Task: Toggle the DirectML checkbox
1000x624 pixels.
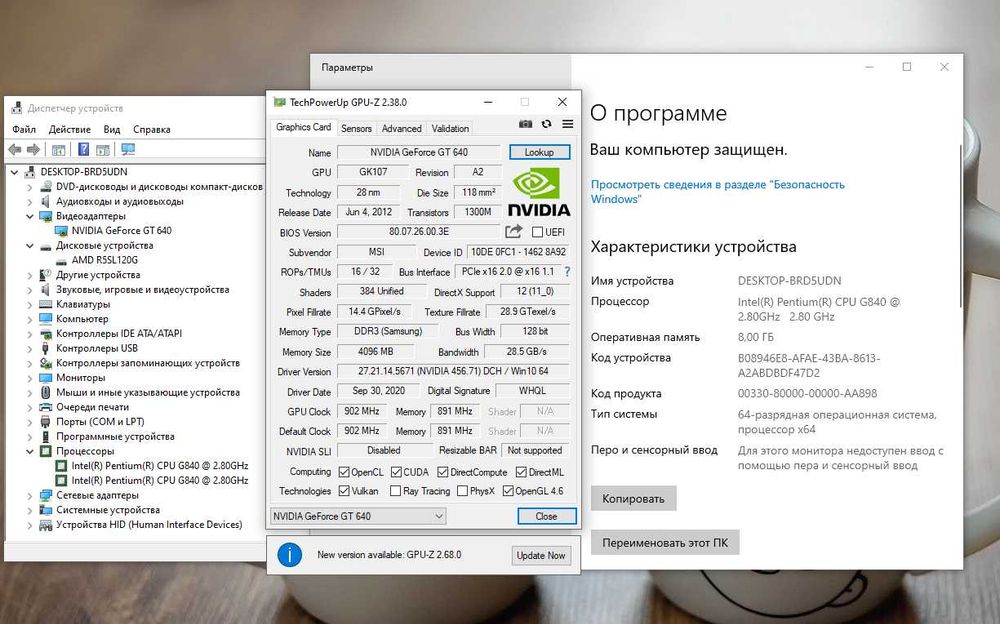Action: [x=521, y=472]
